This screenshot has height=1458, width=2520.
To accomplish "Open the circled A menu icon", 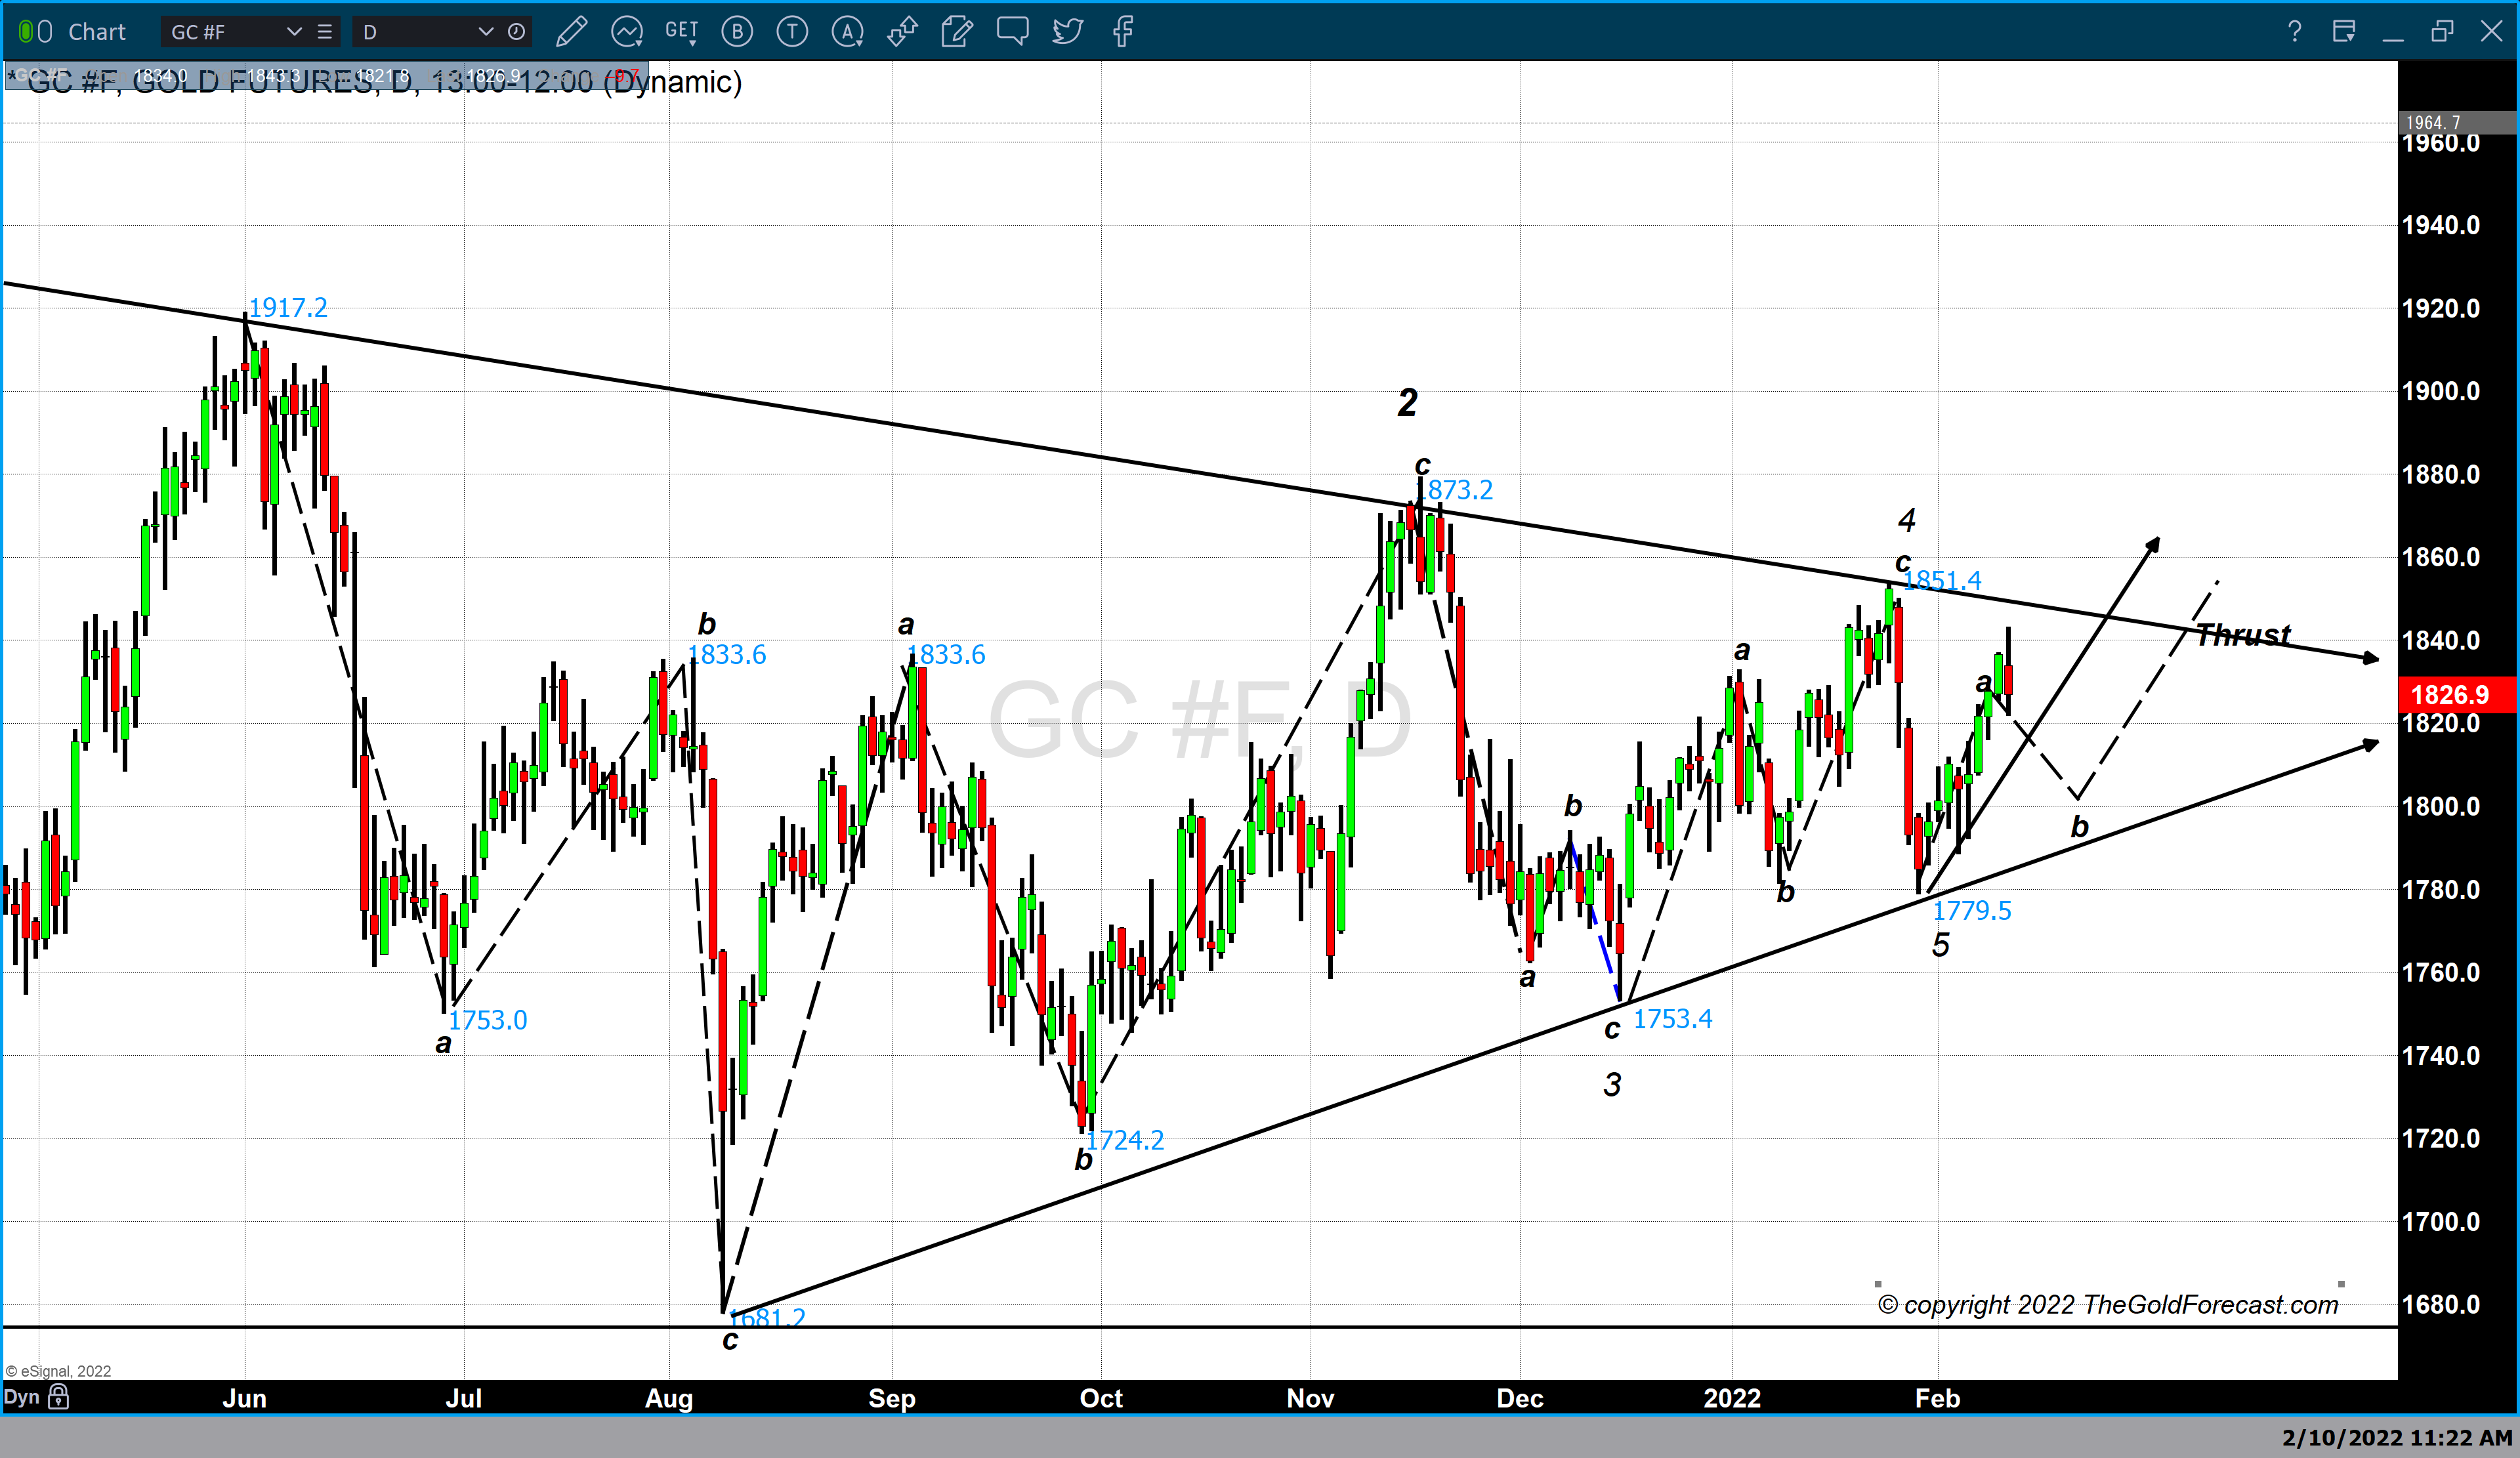I will 847,32.
